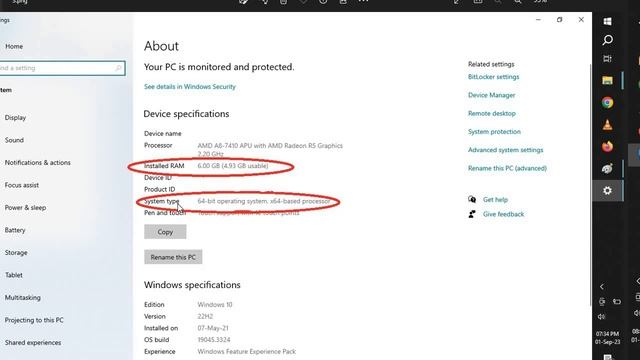Image resolution: width=640 pixels, height=360 pixels.
Task: Click the Get help chat icon
Action: (472, 199)
